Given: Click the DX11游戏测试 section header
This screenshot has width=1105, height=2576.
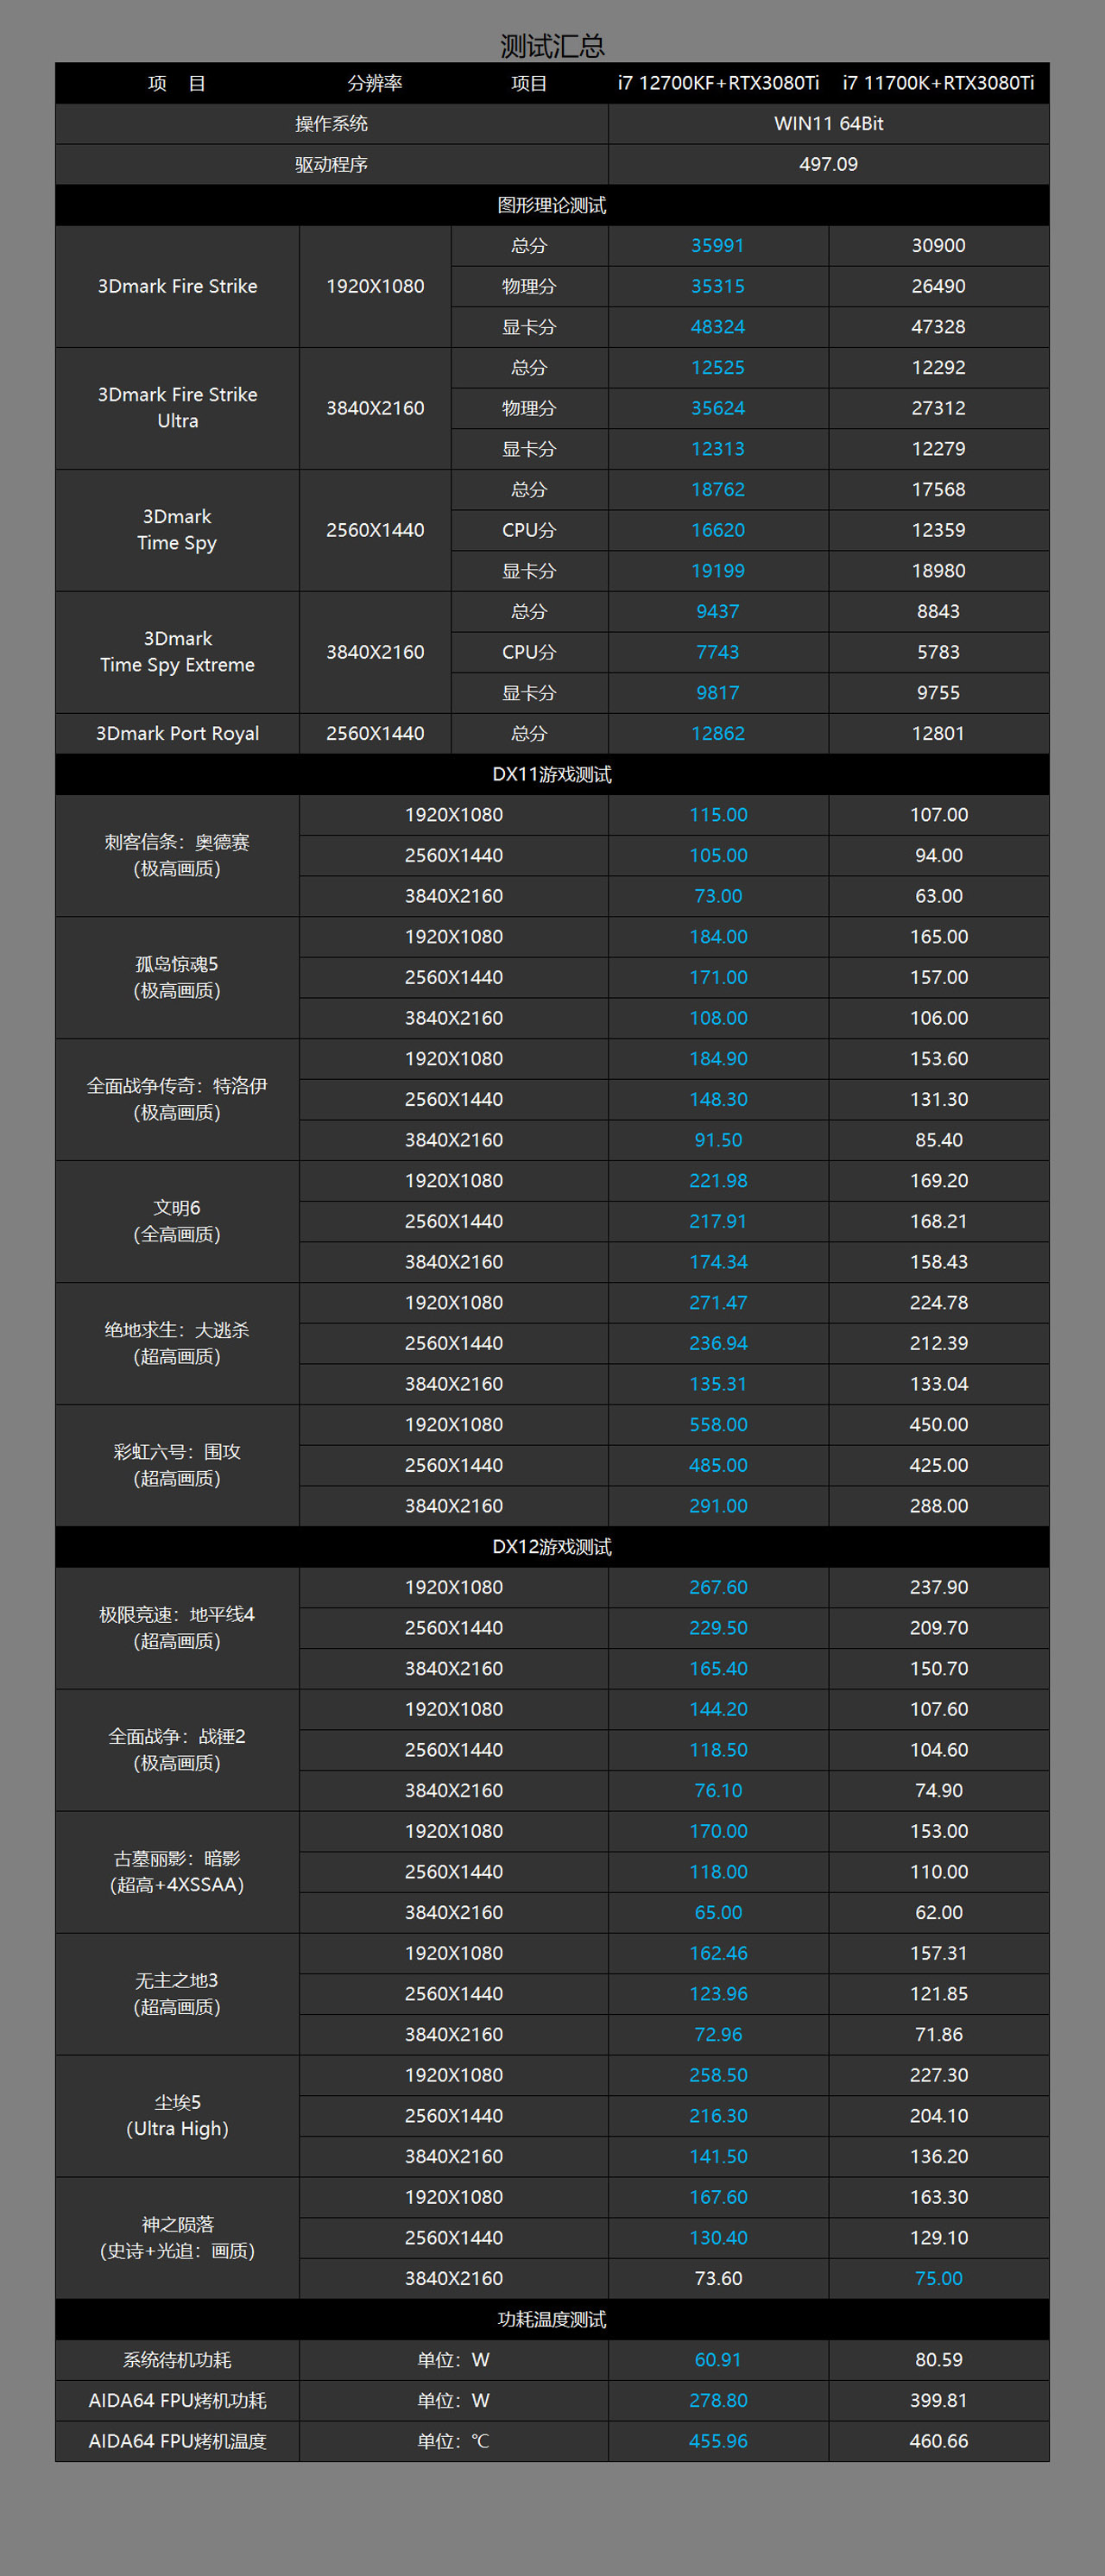Looking at the screenshot, I should [x=552, y=774].
